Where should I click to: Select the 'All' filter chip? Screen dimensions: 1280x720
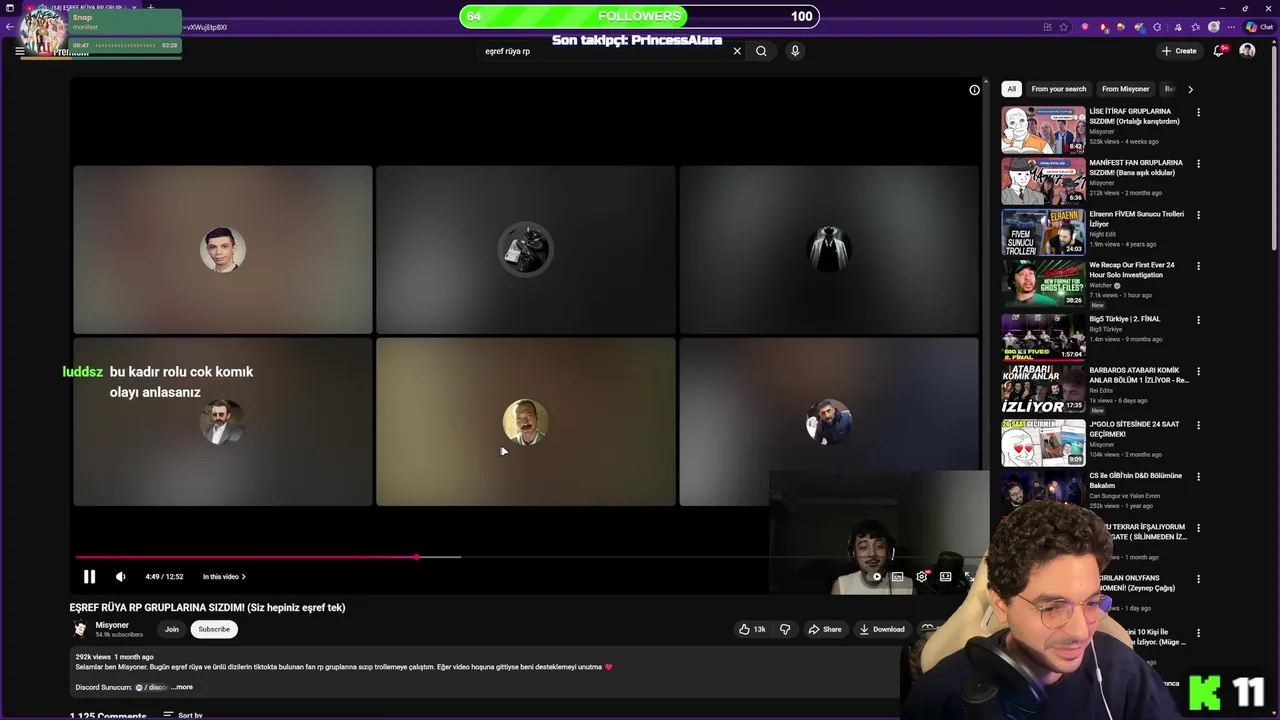[x=1011, y=89]
